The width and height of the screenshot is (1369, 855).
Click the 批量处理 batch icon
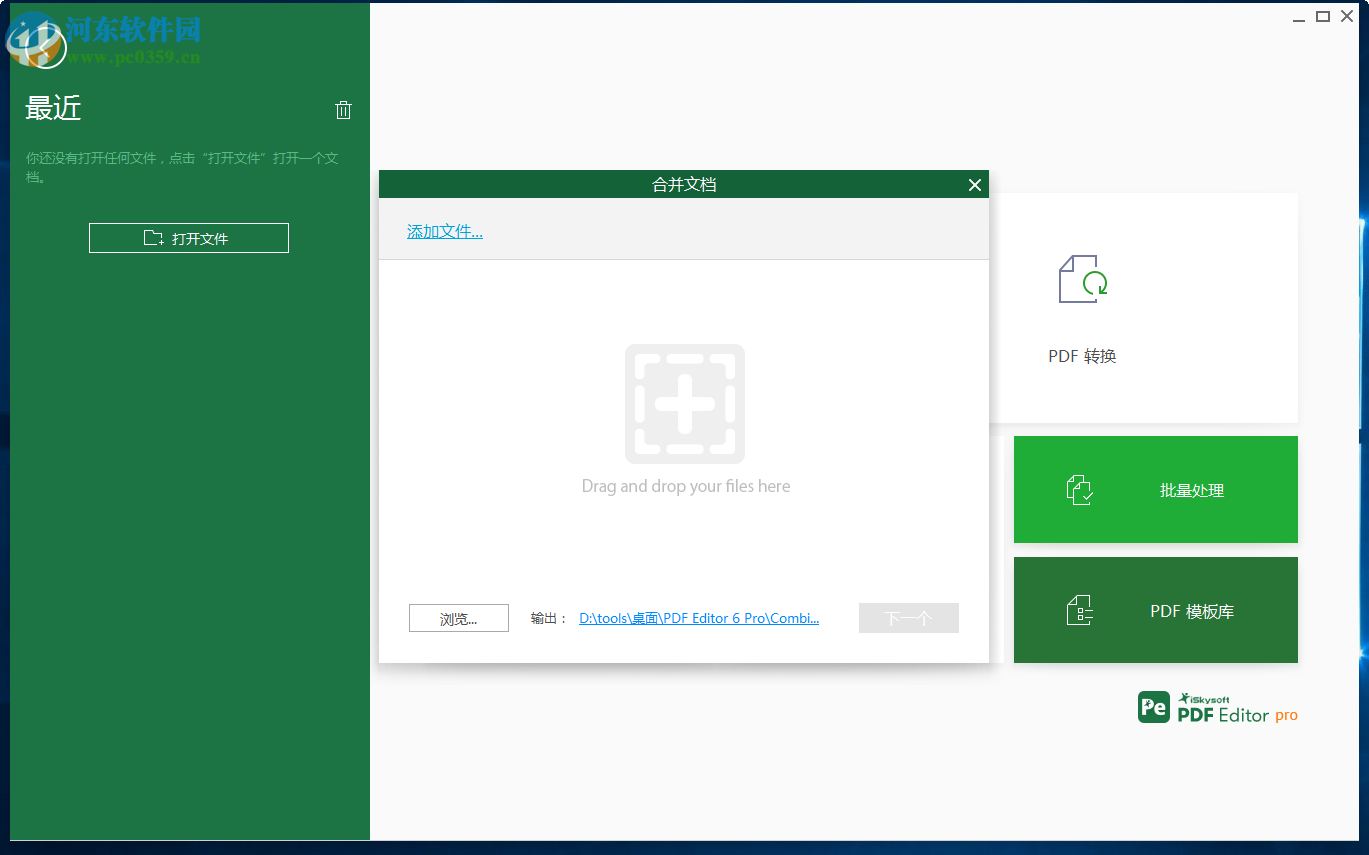click(1080, 490)
